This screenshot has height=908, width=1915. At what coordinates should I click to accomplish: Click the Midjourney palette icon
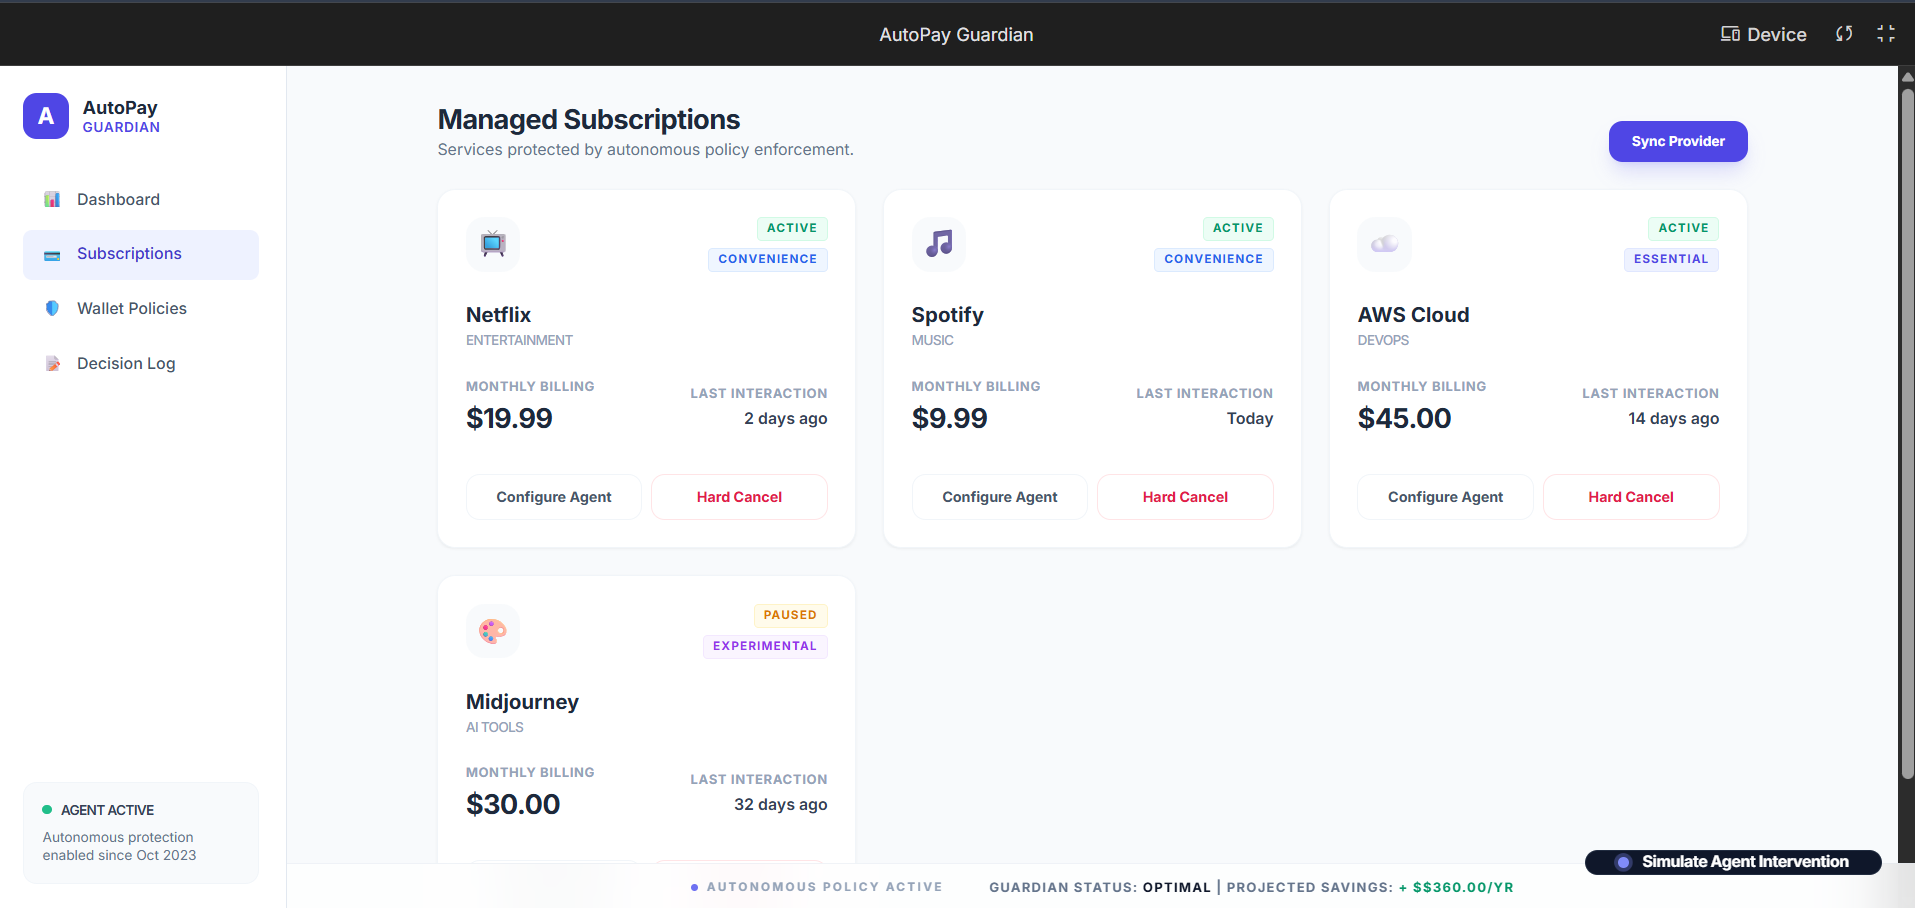click(493, 631)
